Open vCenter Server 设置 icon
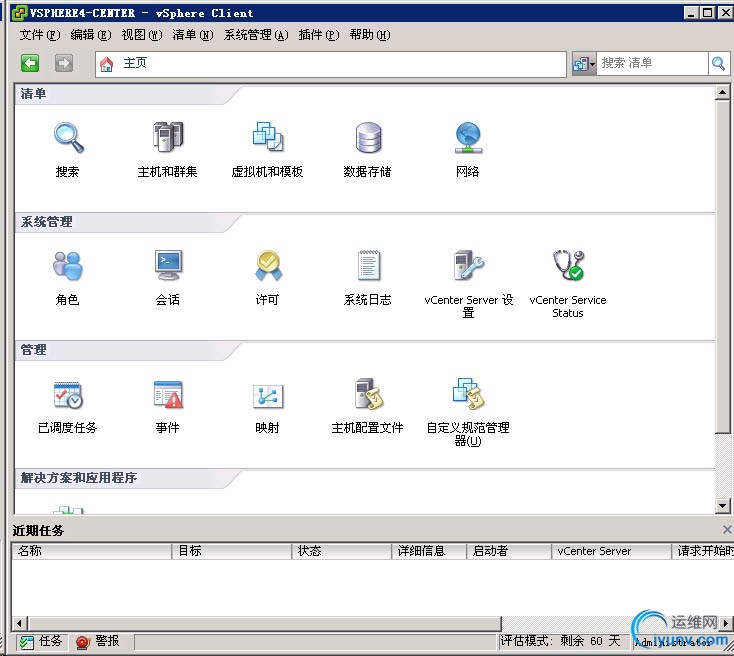 (x=469, y=265)
